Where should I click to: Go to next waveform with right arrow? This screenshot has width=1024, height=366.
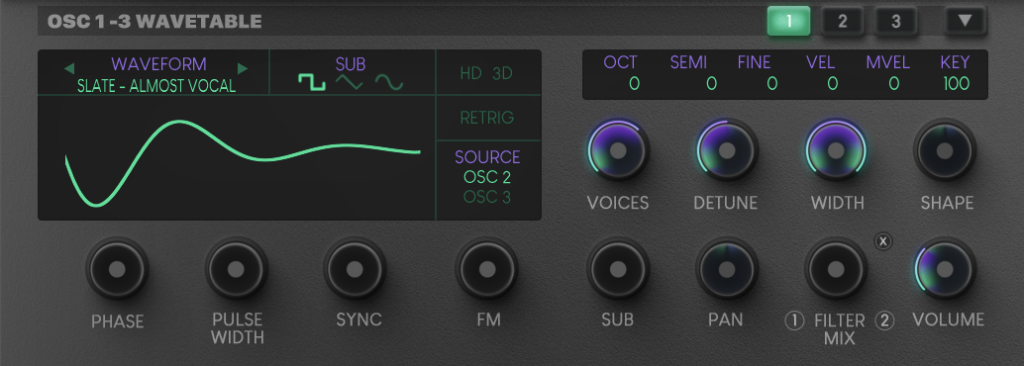(x=243, y=68)
